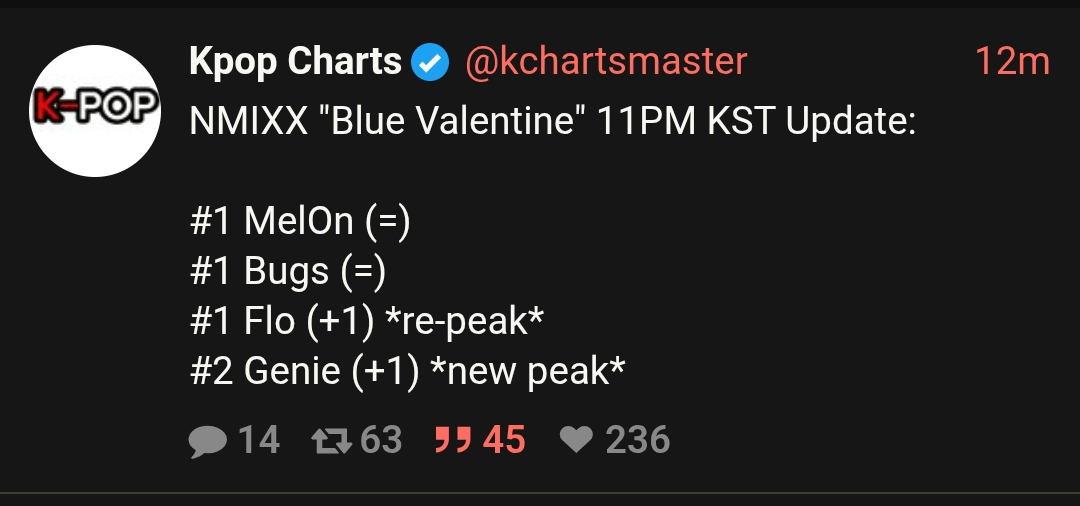Click the 12m timestamp
Image resolution: width=1080 pixels, height=506 pixels.
(1012, 62)
